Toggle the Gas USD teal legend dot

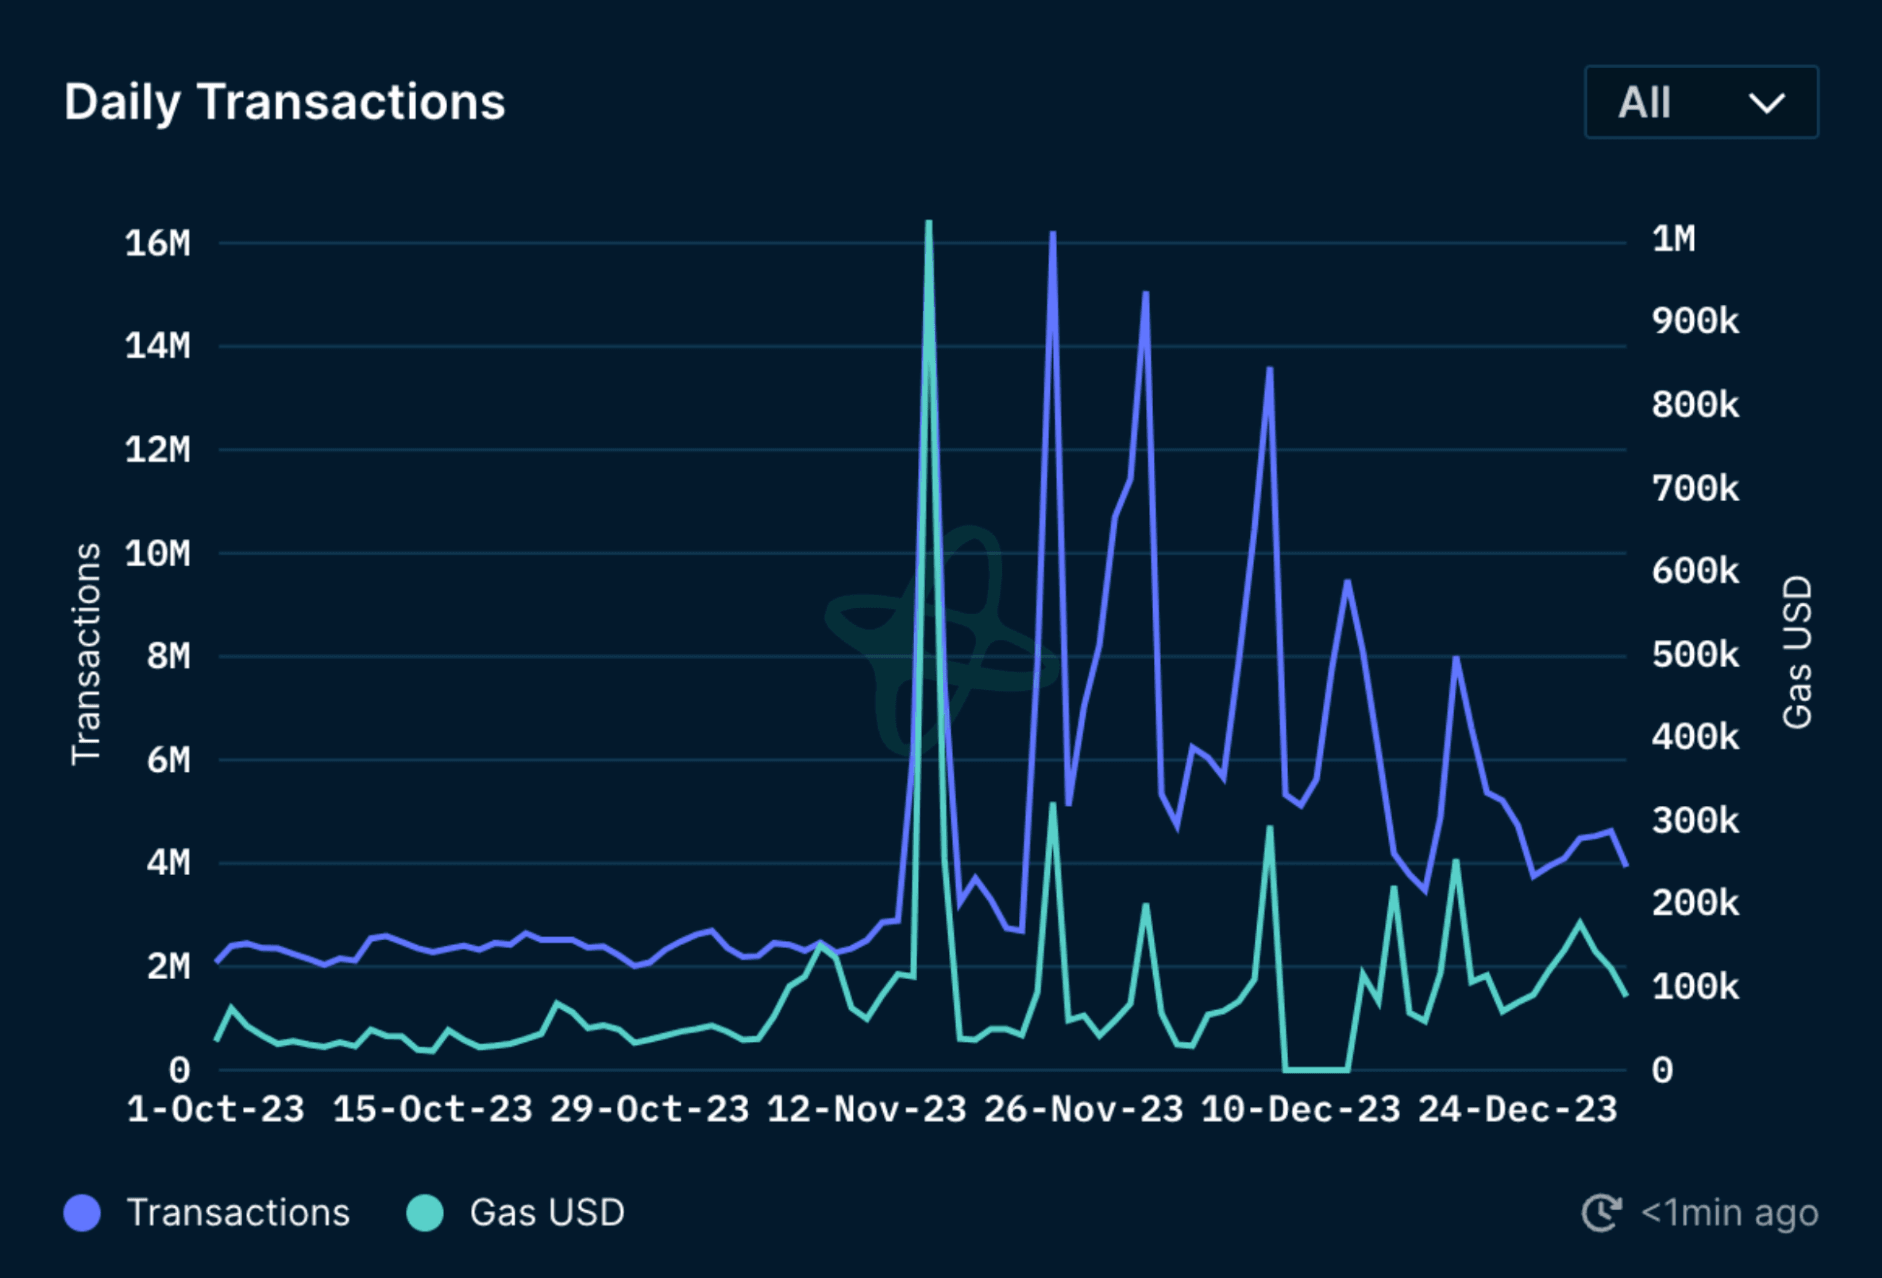coord(425,1212)
